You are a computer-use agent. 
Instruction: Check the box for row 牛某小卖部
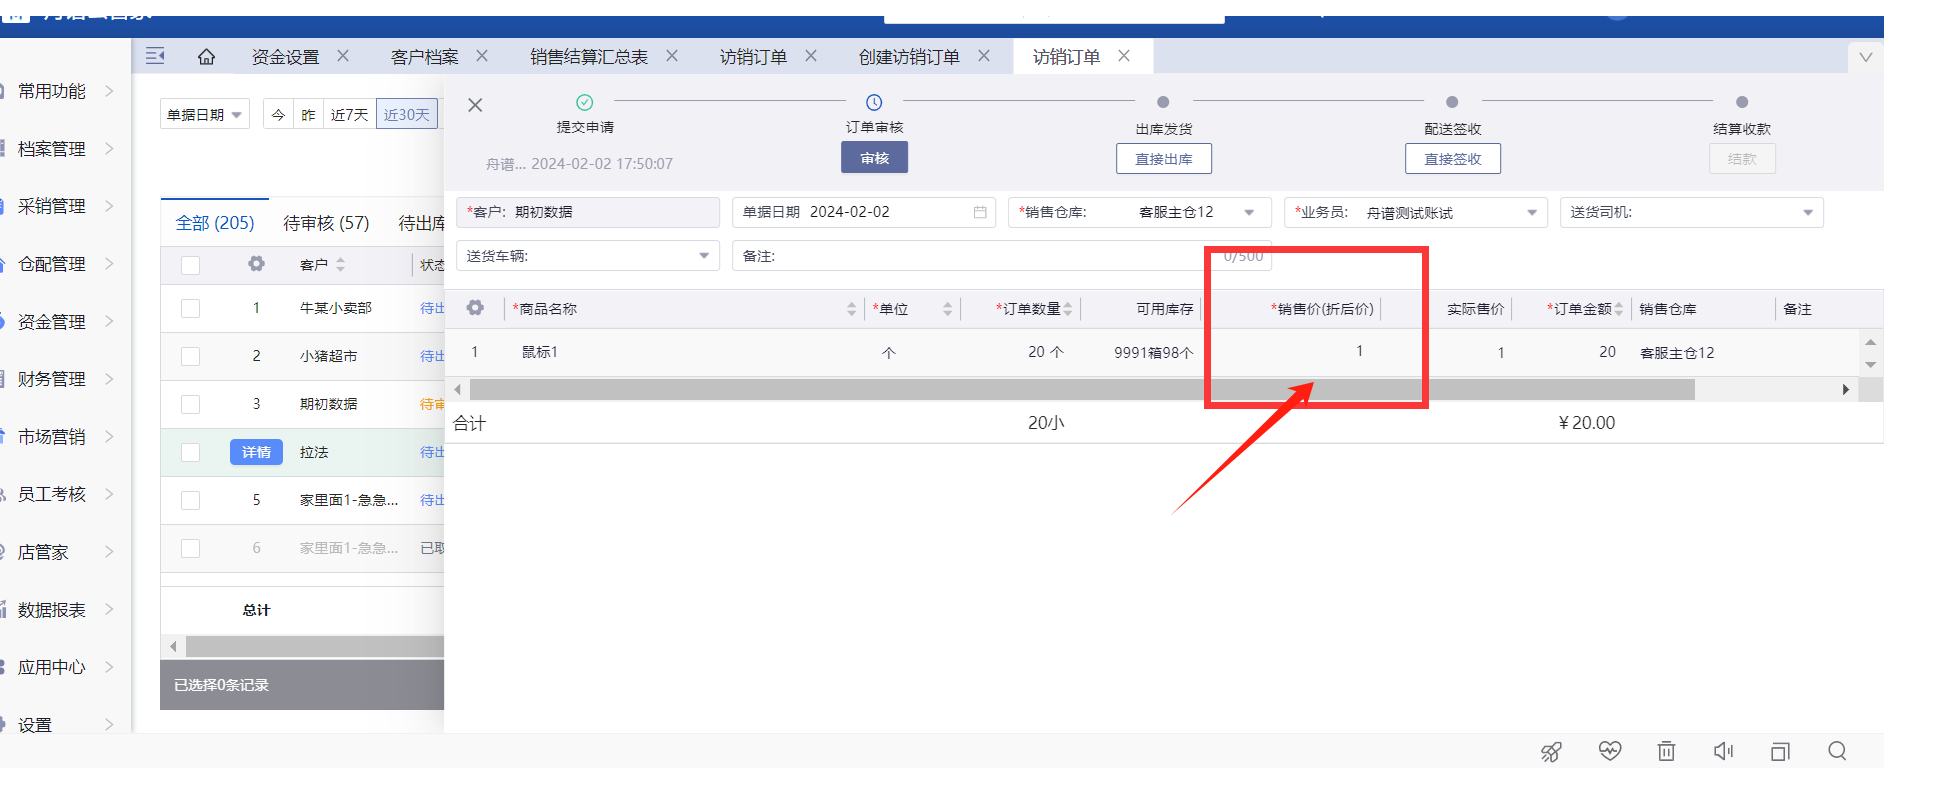tap(190, 308)
